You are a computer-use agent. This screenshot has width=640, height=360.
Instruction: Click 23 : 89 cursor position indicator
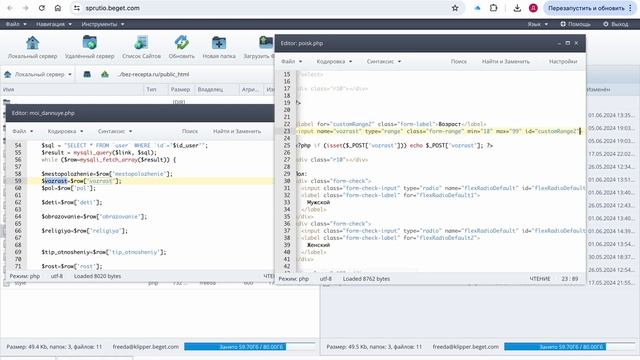(570, 279)
